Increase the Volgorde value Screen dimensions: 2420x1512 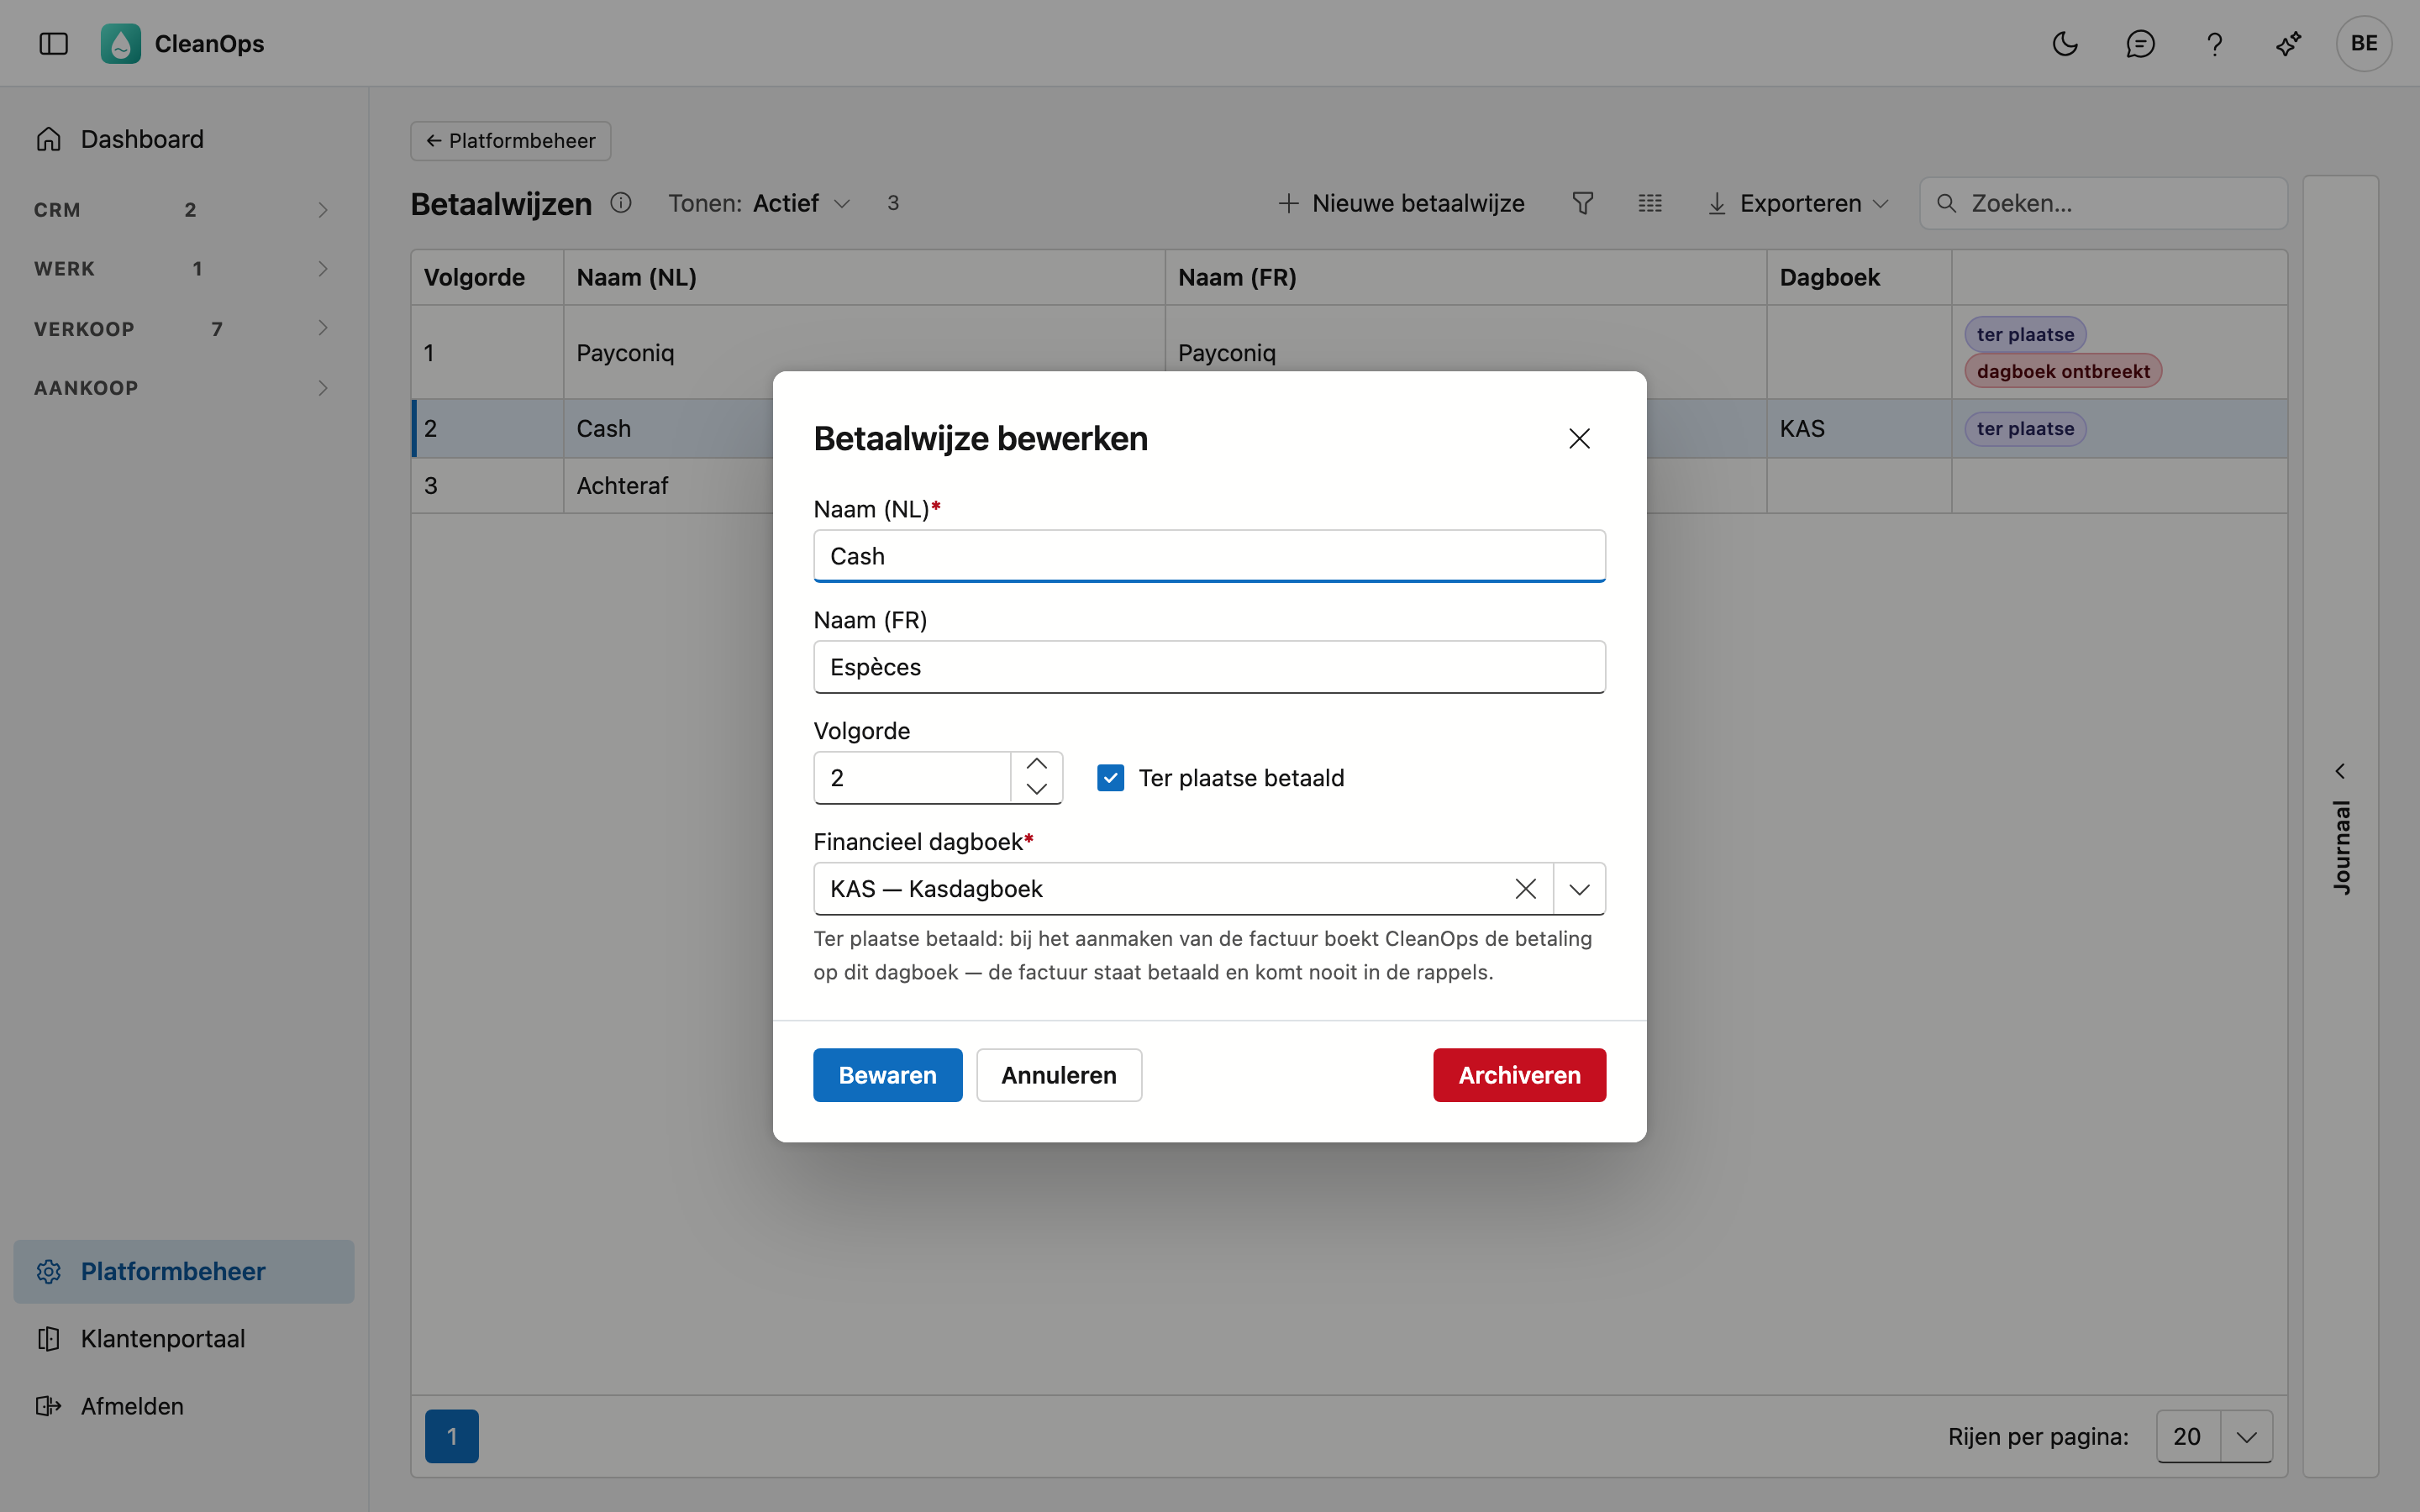coord(1037,764)
